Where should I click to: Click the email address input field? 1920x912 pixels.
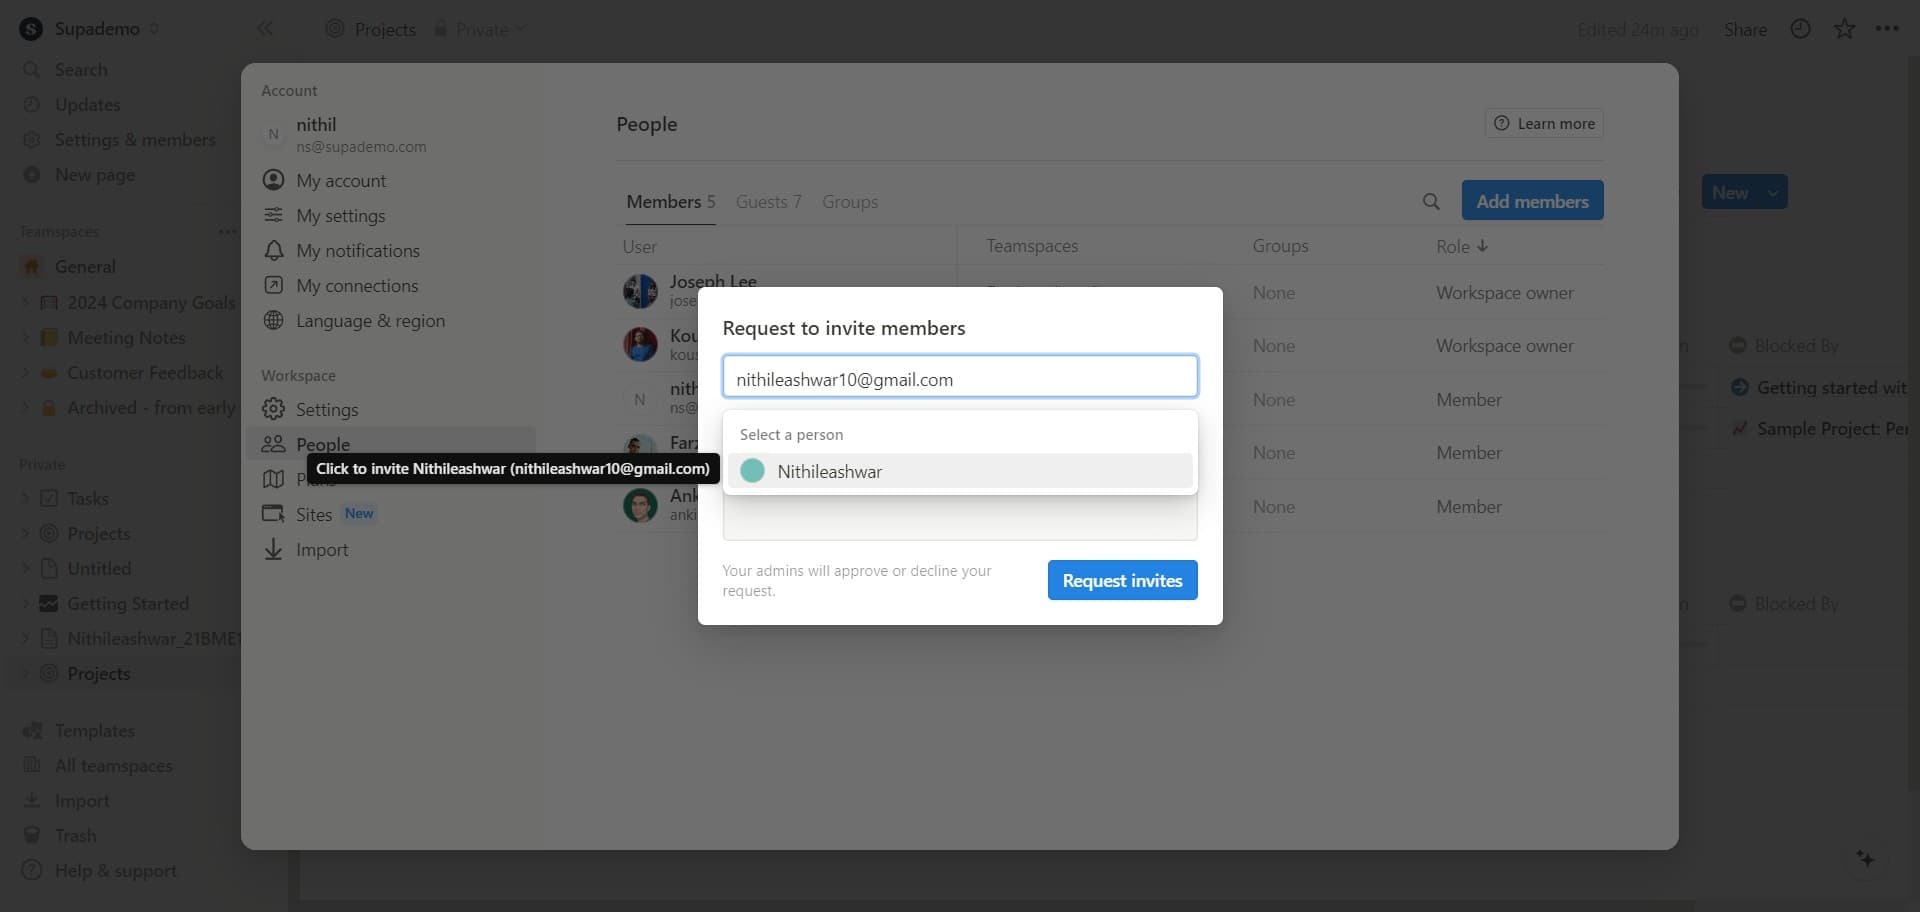point(959,379)
